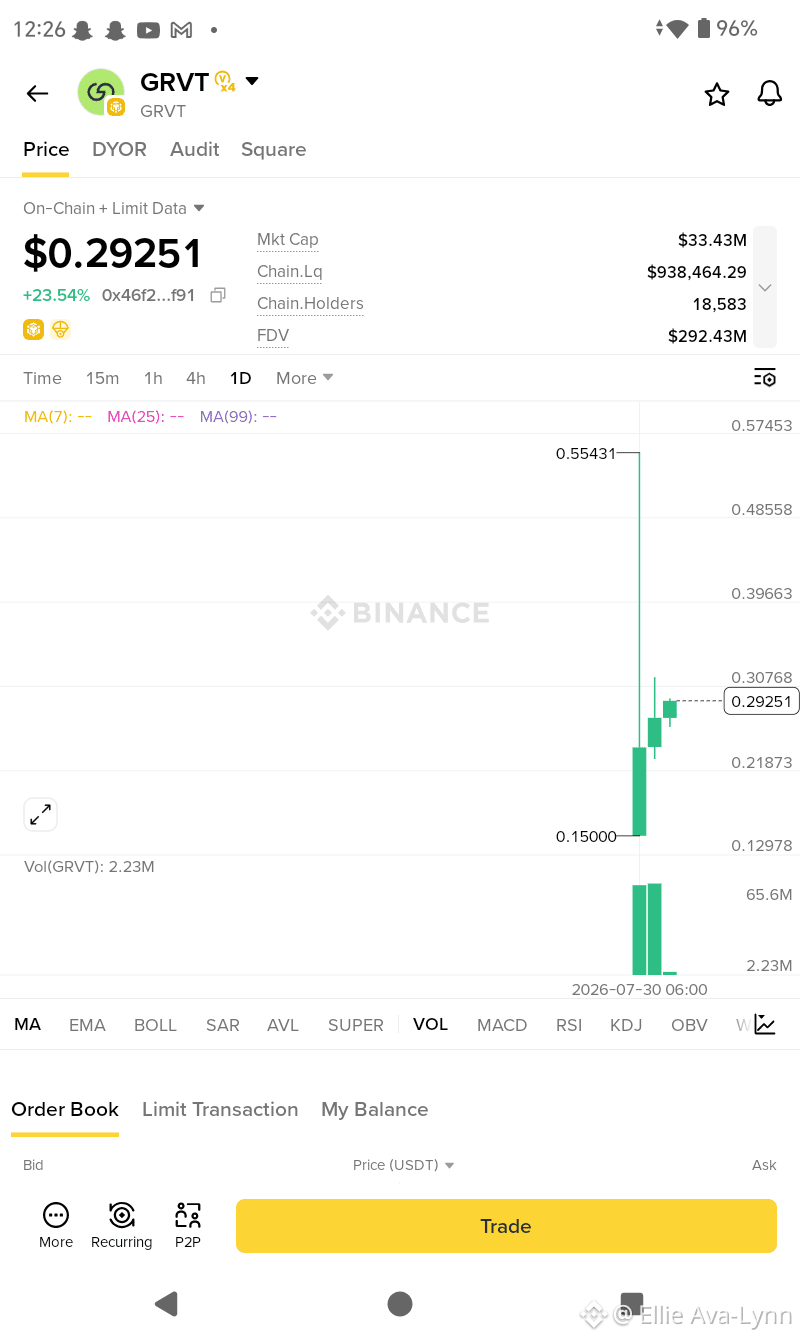Image resolution: width=800 pixels, height=1340 pixels.
Task: Tap the x4 verified badge next to GRVT
Action: [225, 82]
